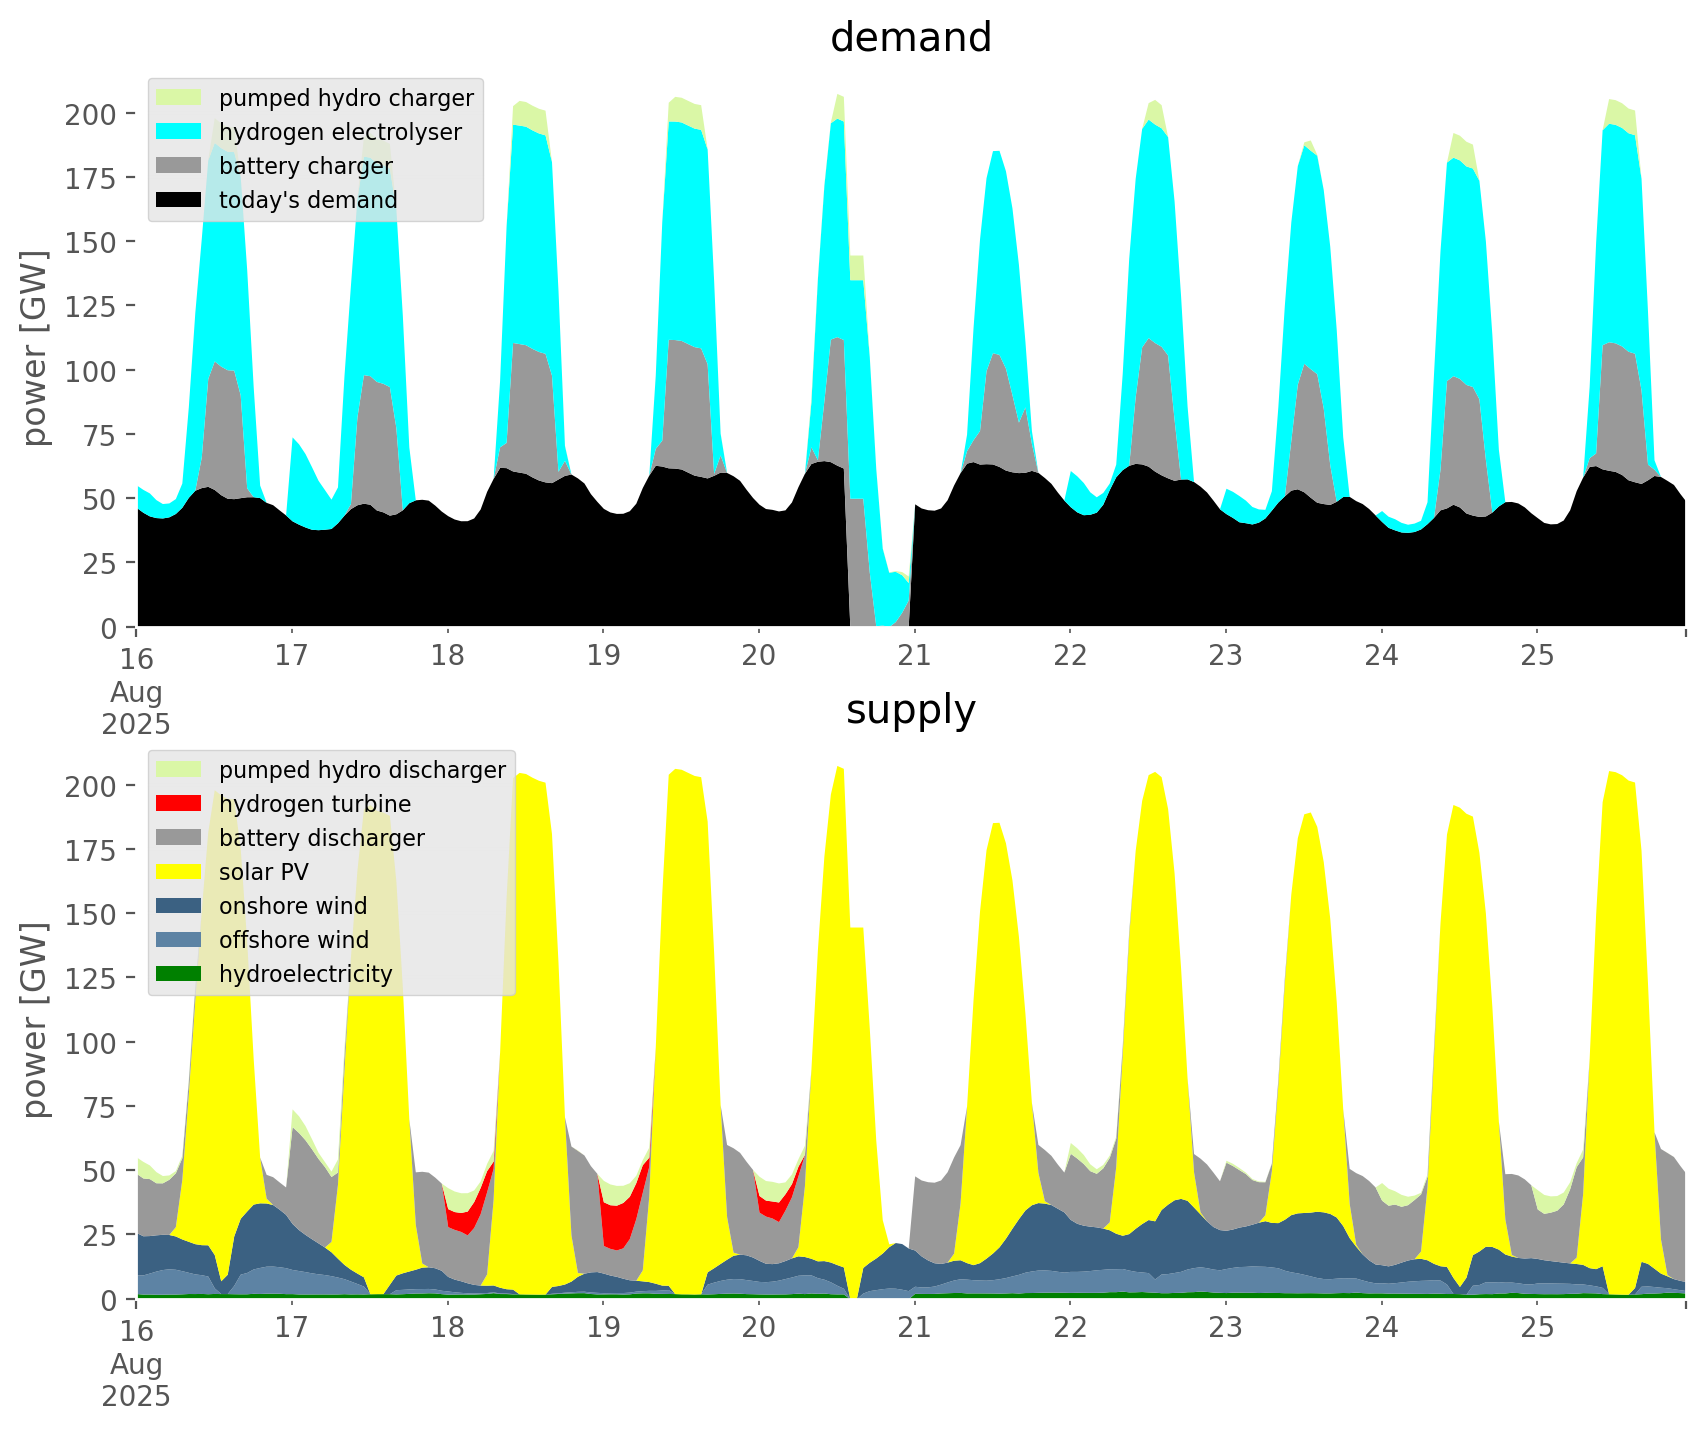1706x1431 pixels.
Task: Click the pumped hydro charger legend label
Action: (x=346, y=98)
